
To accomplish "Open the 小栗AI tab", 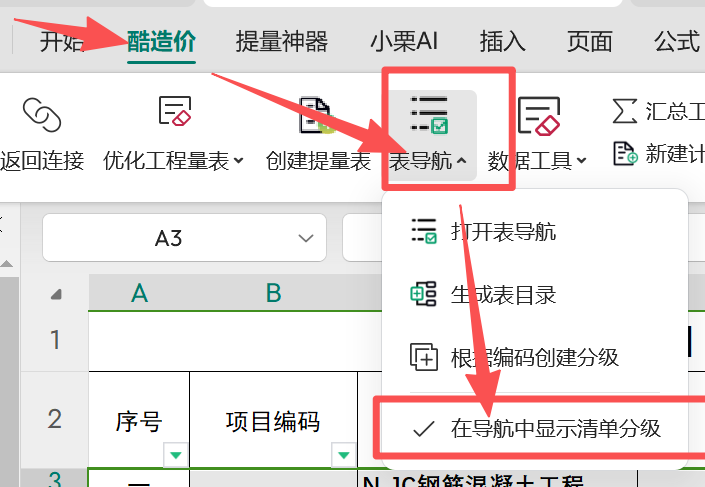I will 403,41.
